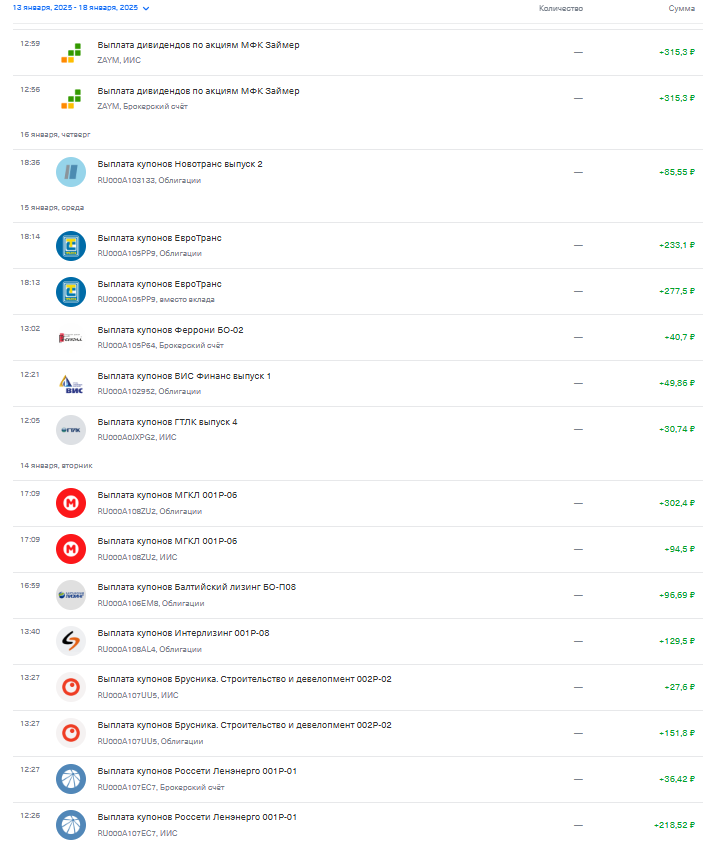Click the amount +36,42 ₽
This screenshot has height=844, width=722.
point(677,779)
